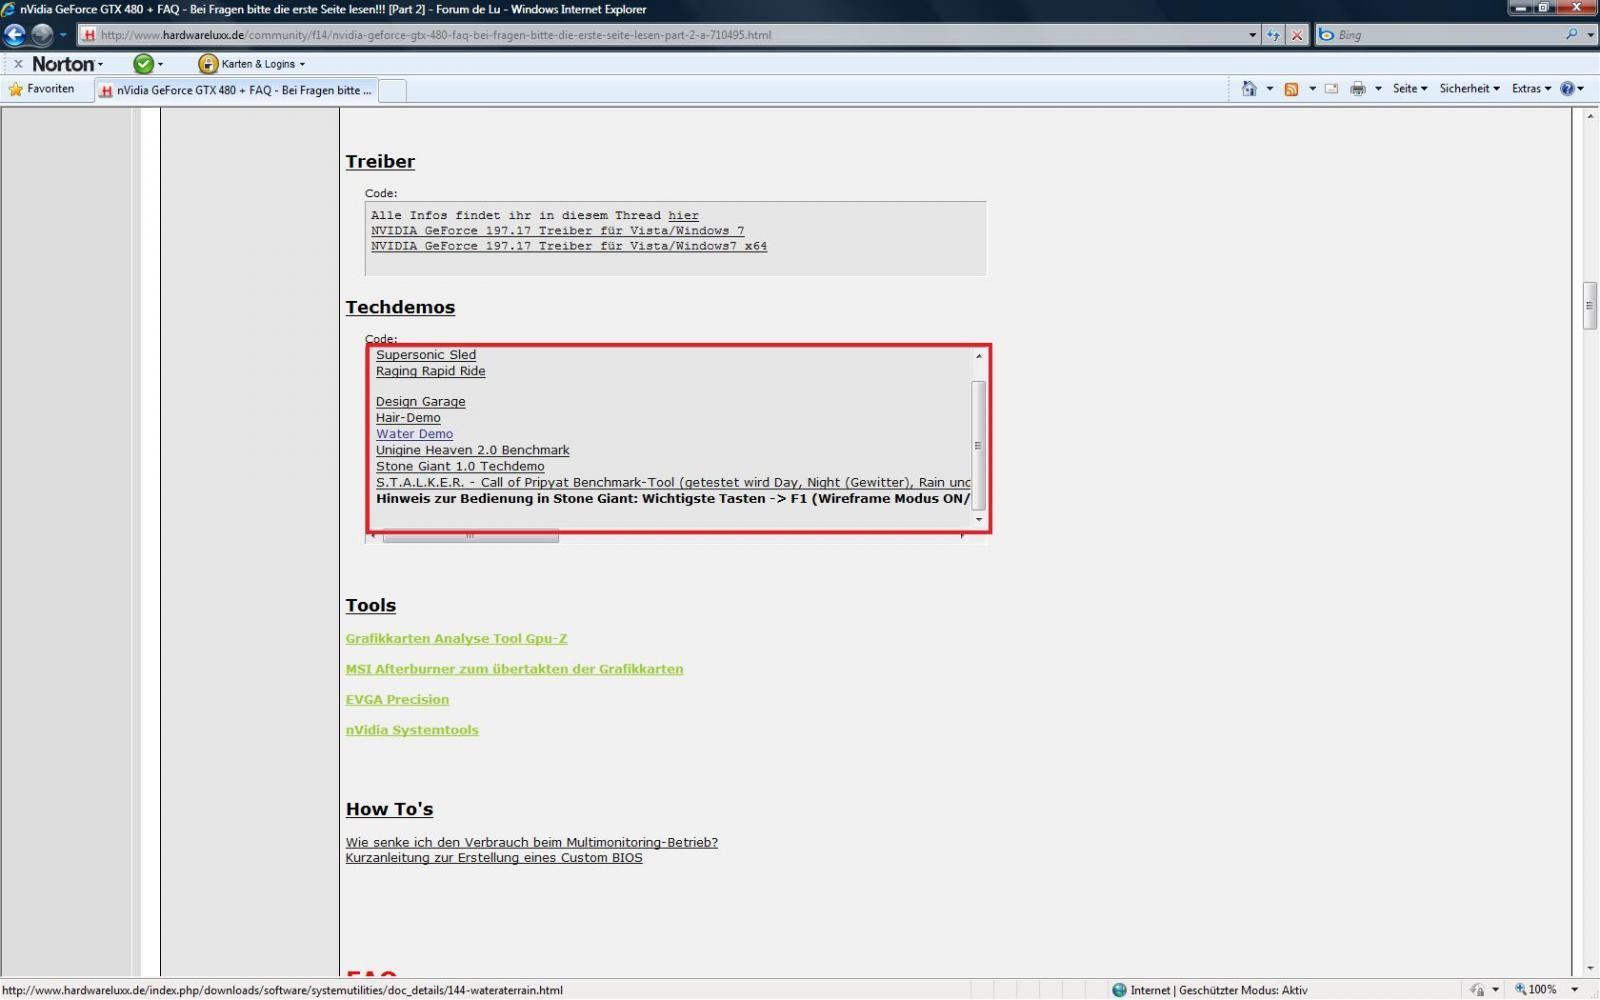The height and width of the screenshot is (1000, 1600).
Task: Click the magnifier search icon
Action: (x=1572, y=34)
